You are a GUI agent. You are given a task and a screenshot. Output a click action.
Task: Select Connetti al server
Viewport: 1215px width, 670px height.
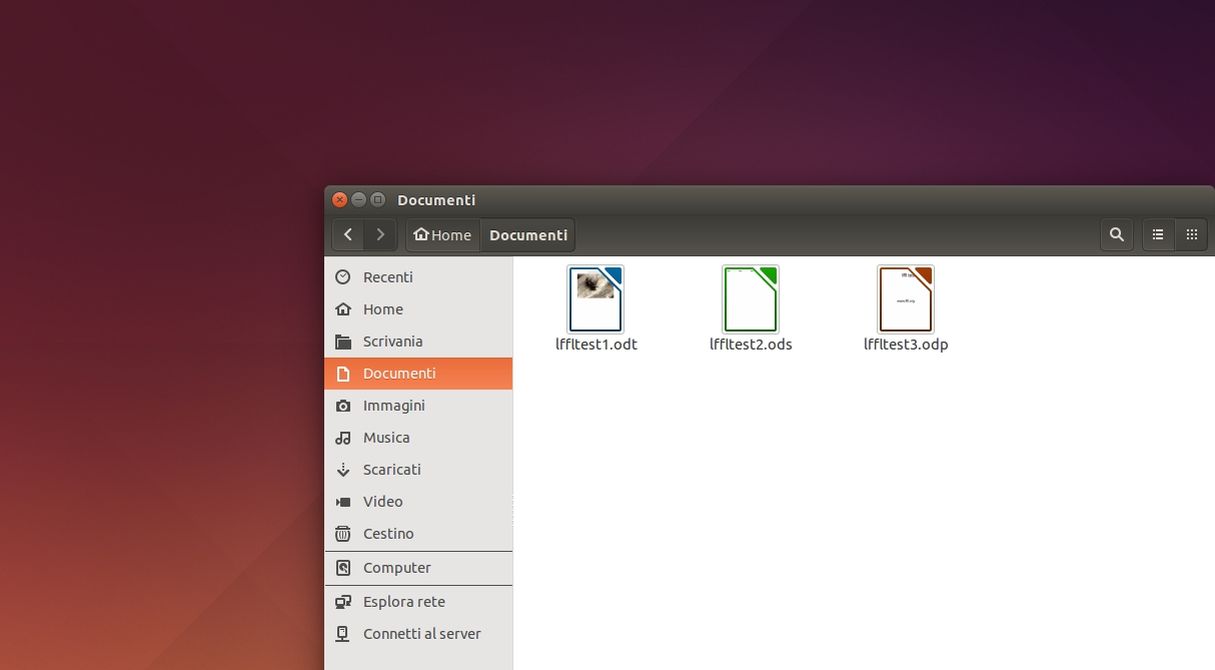click(421, 633)
